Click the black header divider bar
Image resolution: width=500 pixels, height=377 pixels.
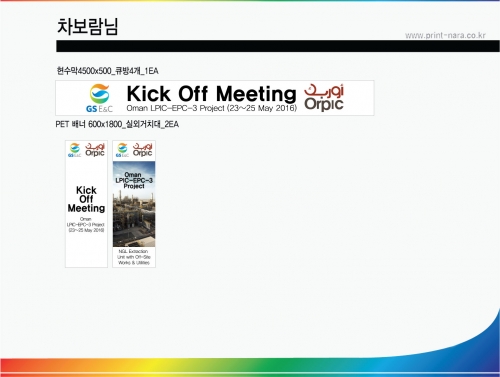click(x=278, y=46)
